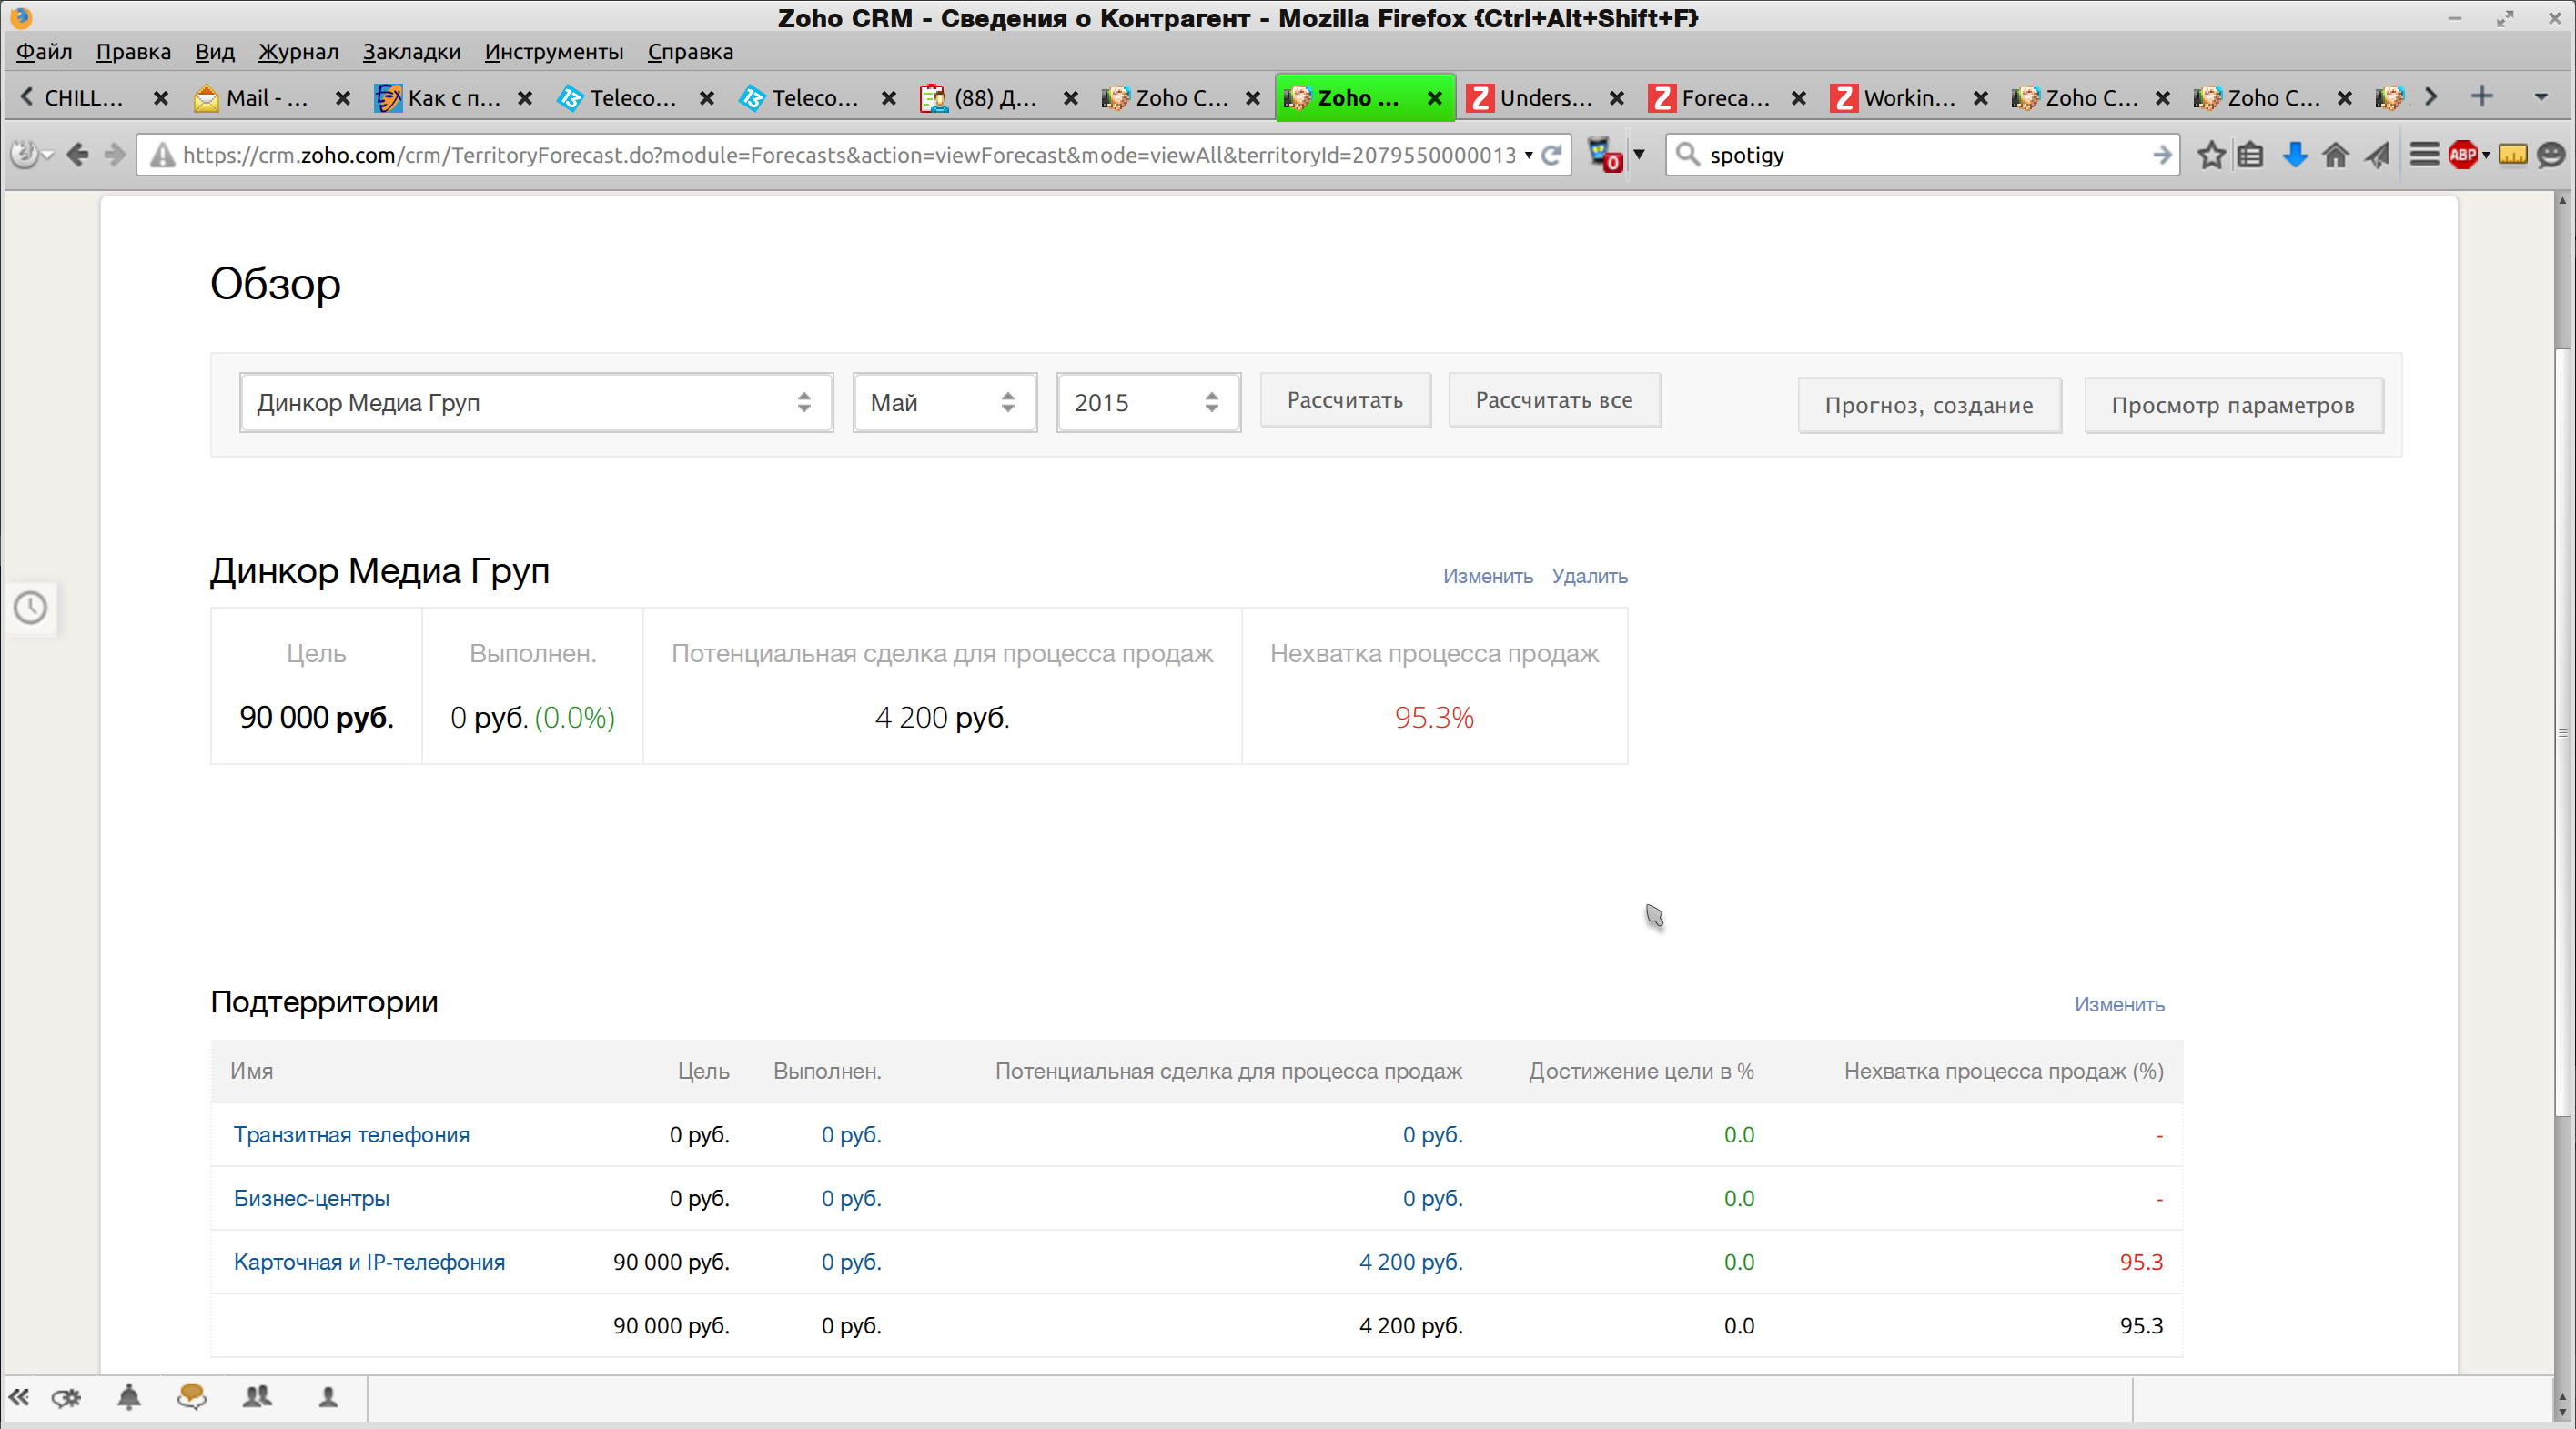The height and width of the screenshot is (1429, 2576).
Task: Click the browser Forward arrow
Action: tap(114, 155)
